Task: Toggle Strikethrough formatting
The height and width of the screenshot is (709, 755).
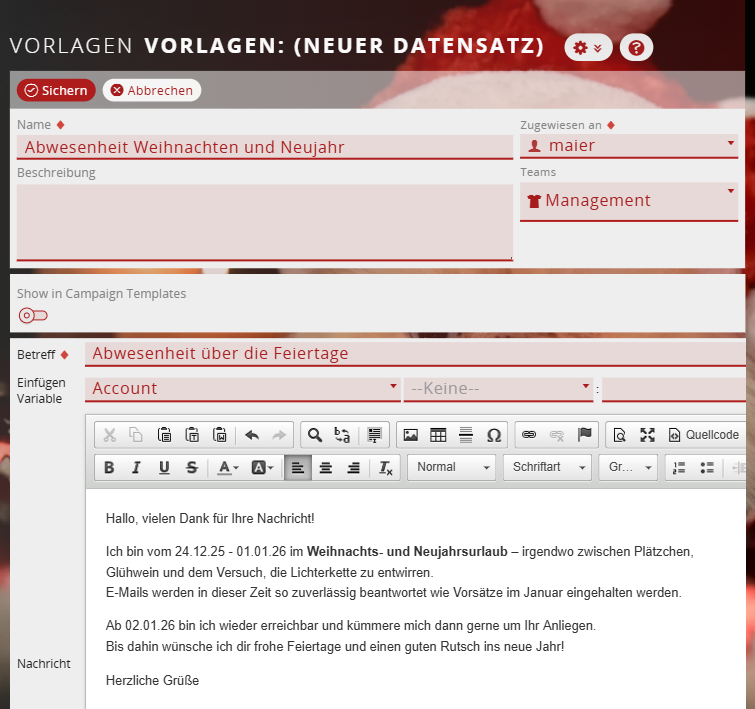Action: (x=192, y=467)
